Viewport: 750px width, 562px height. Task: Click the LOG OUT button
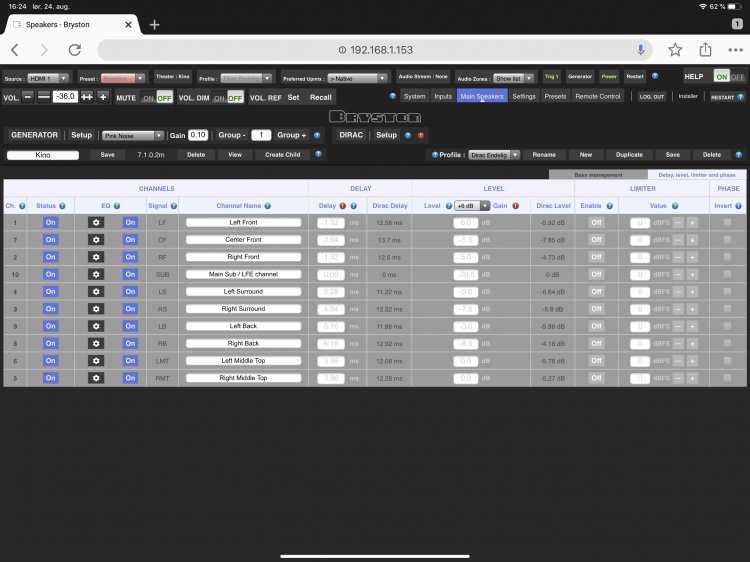tap(651, 97)
